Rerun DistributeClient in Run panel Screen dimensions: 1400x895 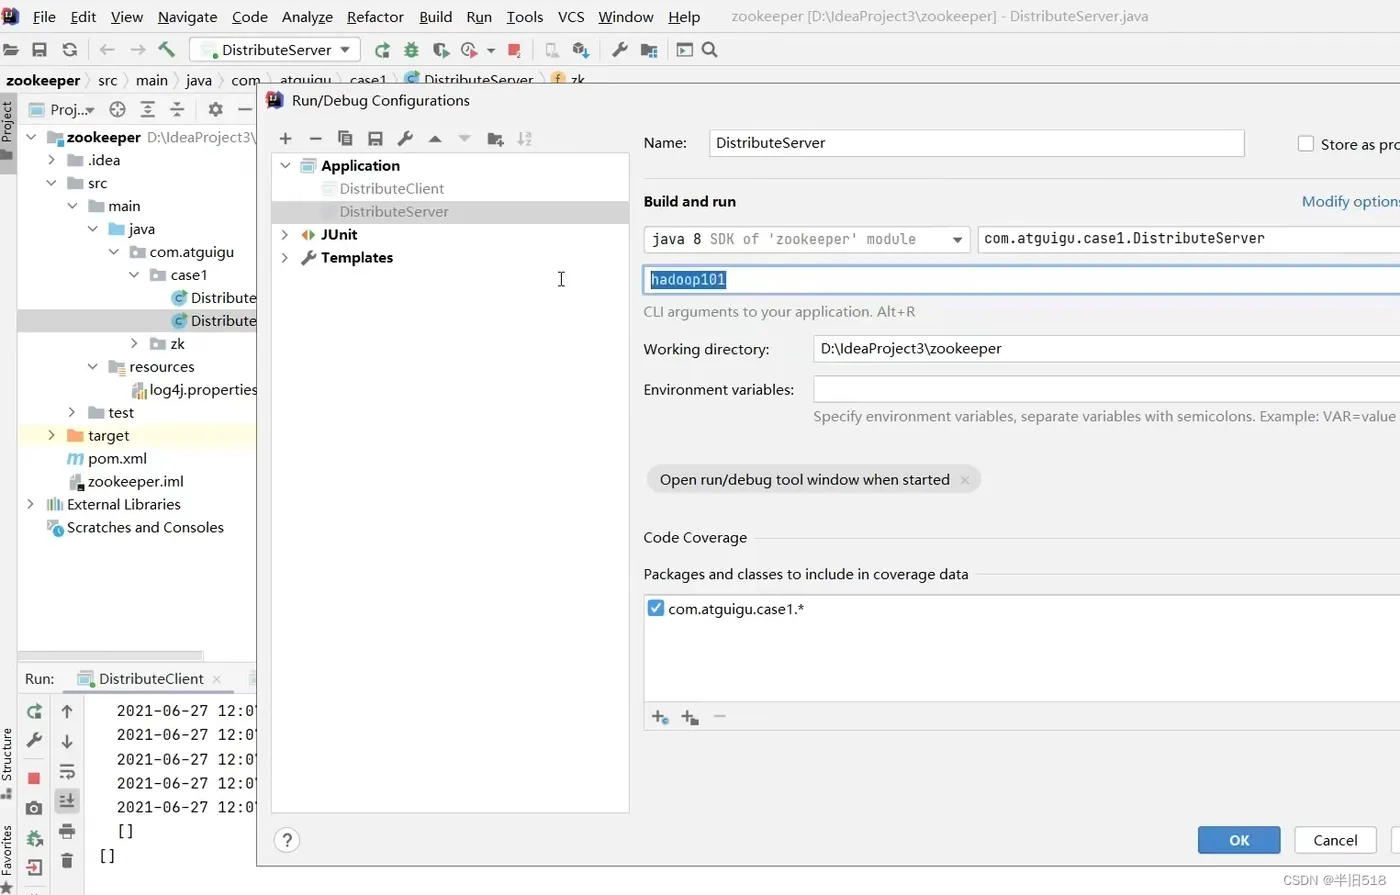coord(34,712)
